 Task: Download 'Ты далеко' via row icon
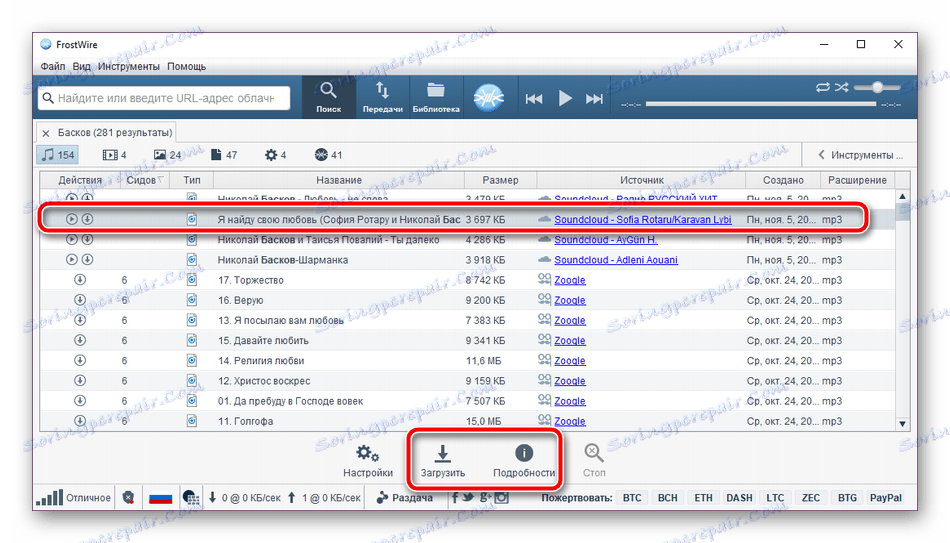pyautogui.click(x=87, y=239)
